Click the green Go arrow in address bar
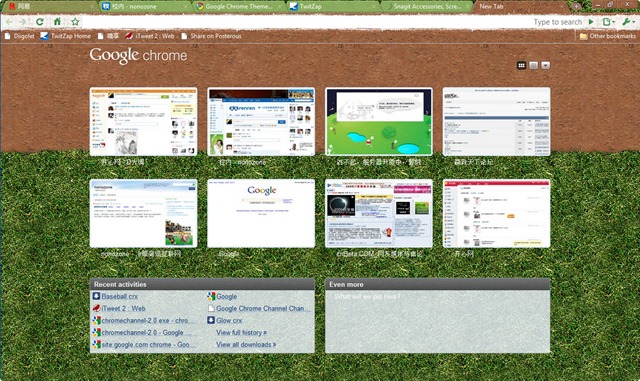 pos(591,22)
